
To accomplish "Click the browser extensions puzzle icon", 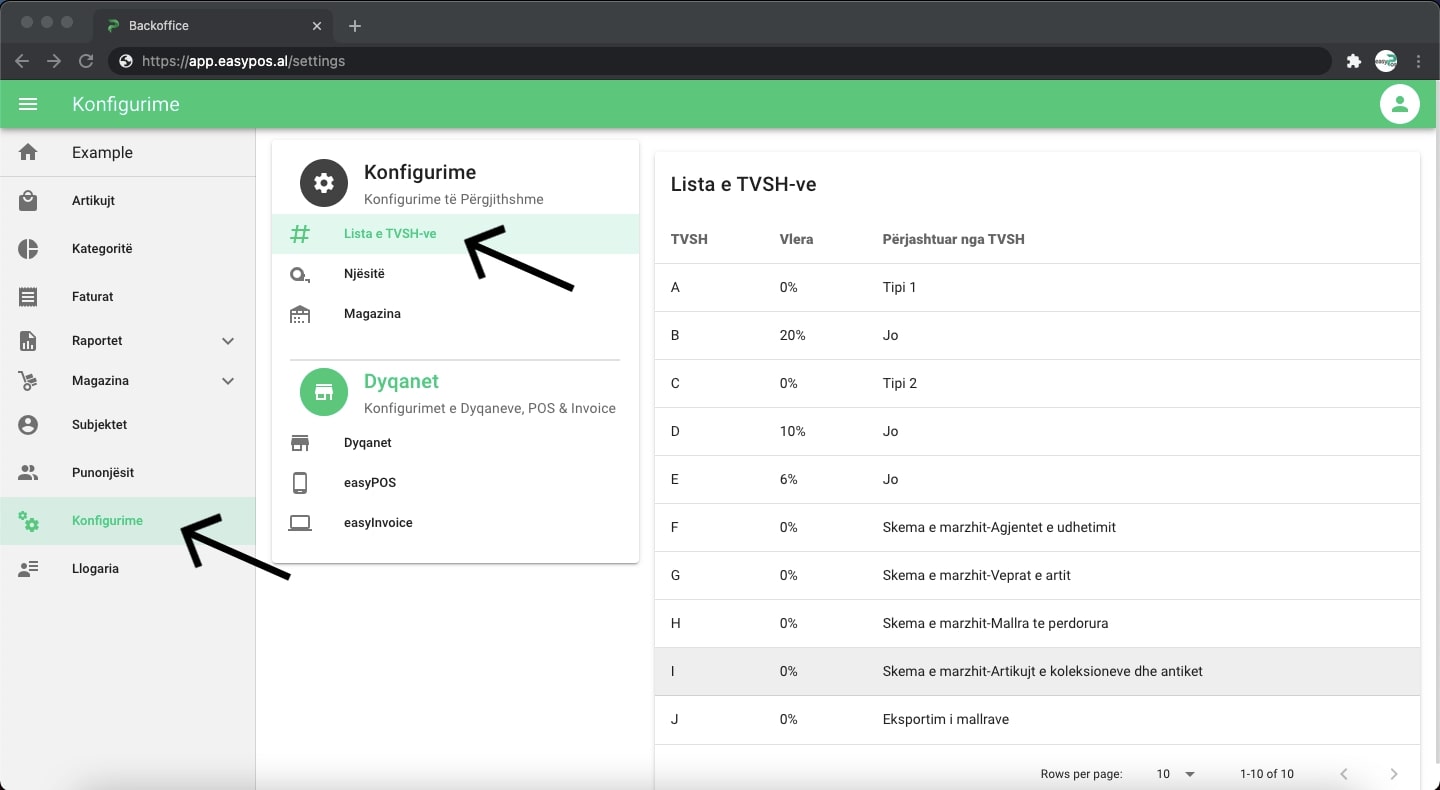I will point(1353,61).
